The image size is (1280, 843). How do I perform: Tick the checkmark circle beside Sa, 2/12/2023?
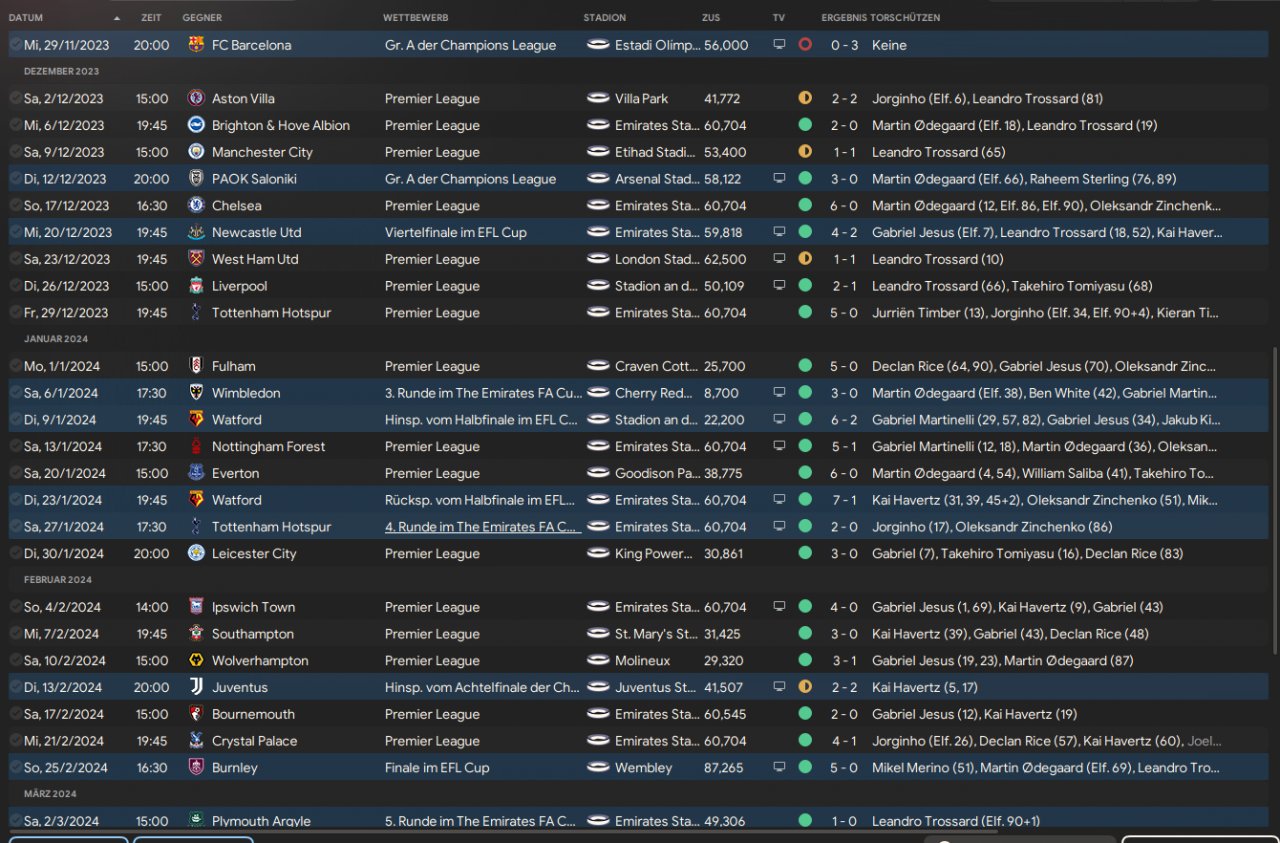[15, 99]
